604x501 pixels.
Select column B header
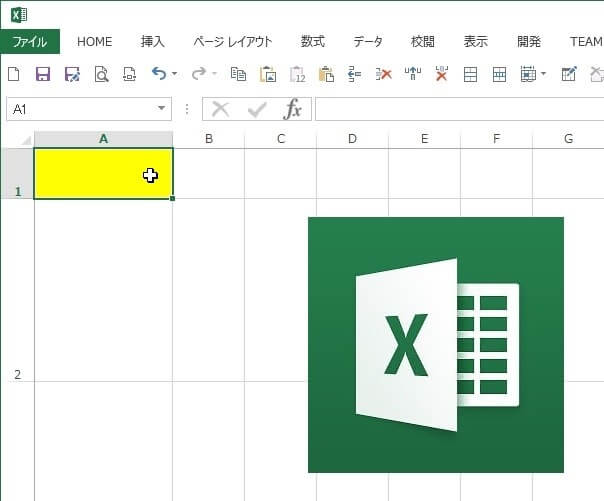[208, 139]
